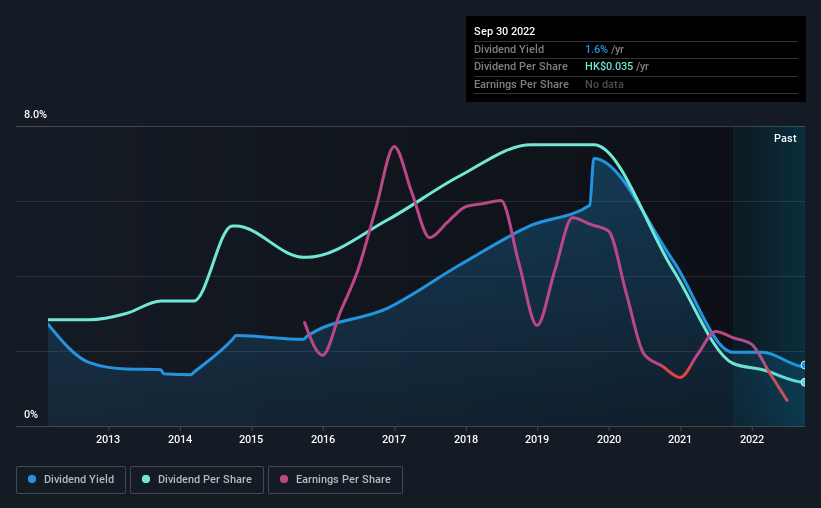The image size is (821, 508).
Task: Toggle the Earnings Per Share legend button
Action: (x=335, y=480)
